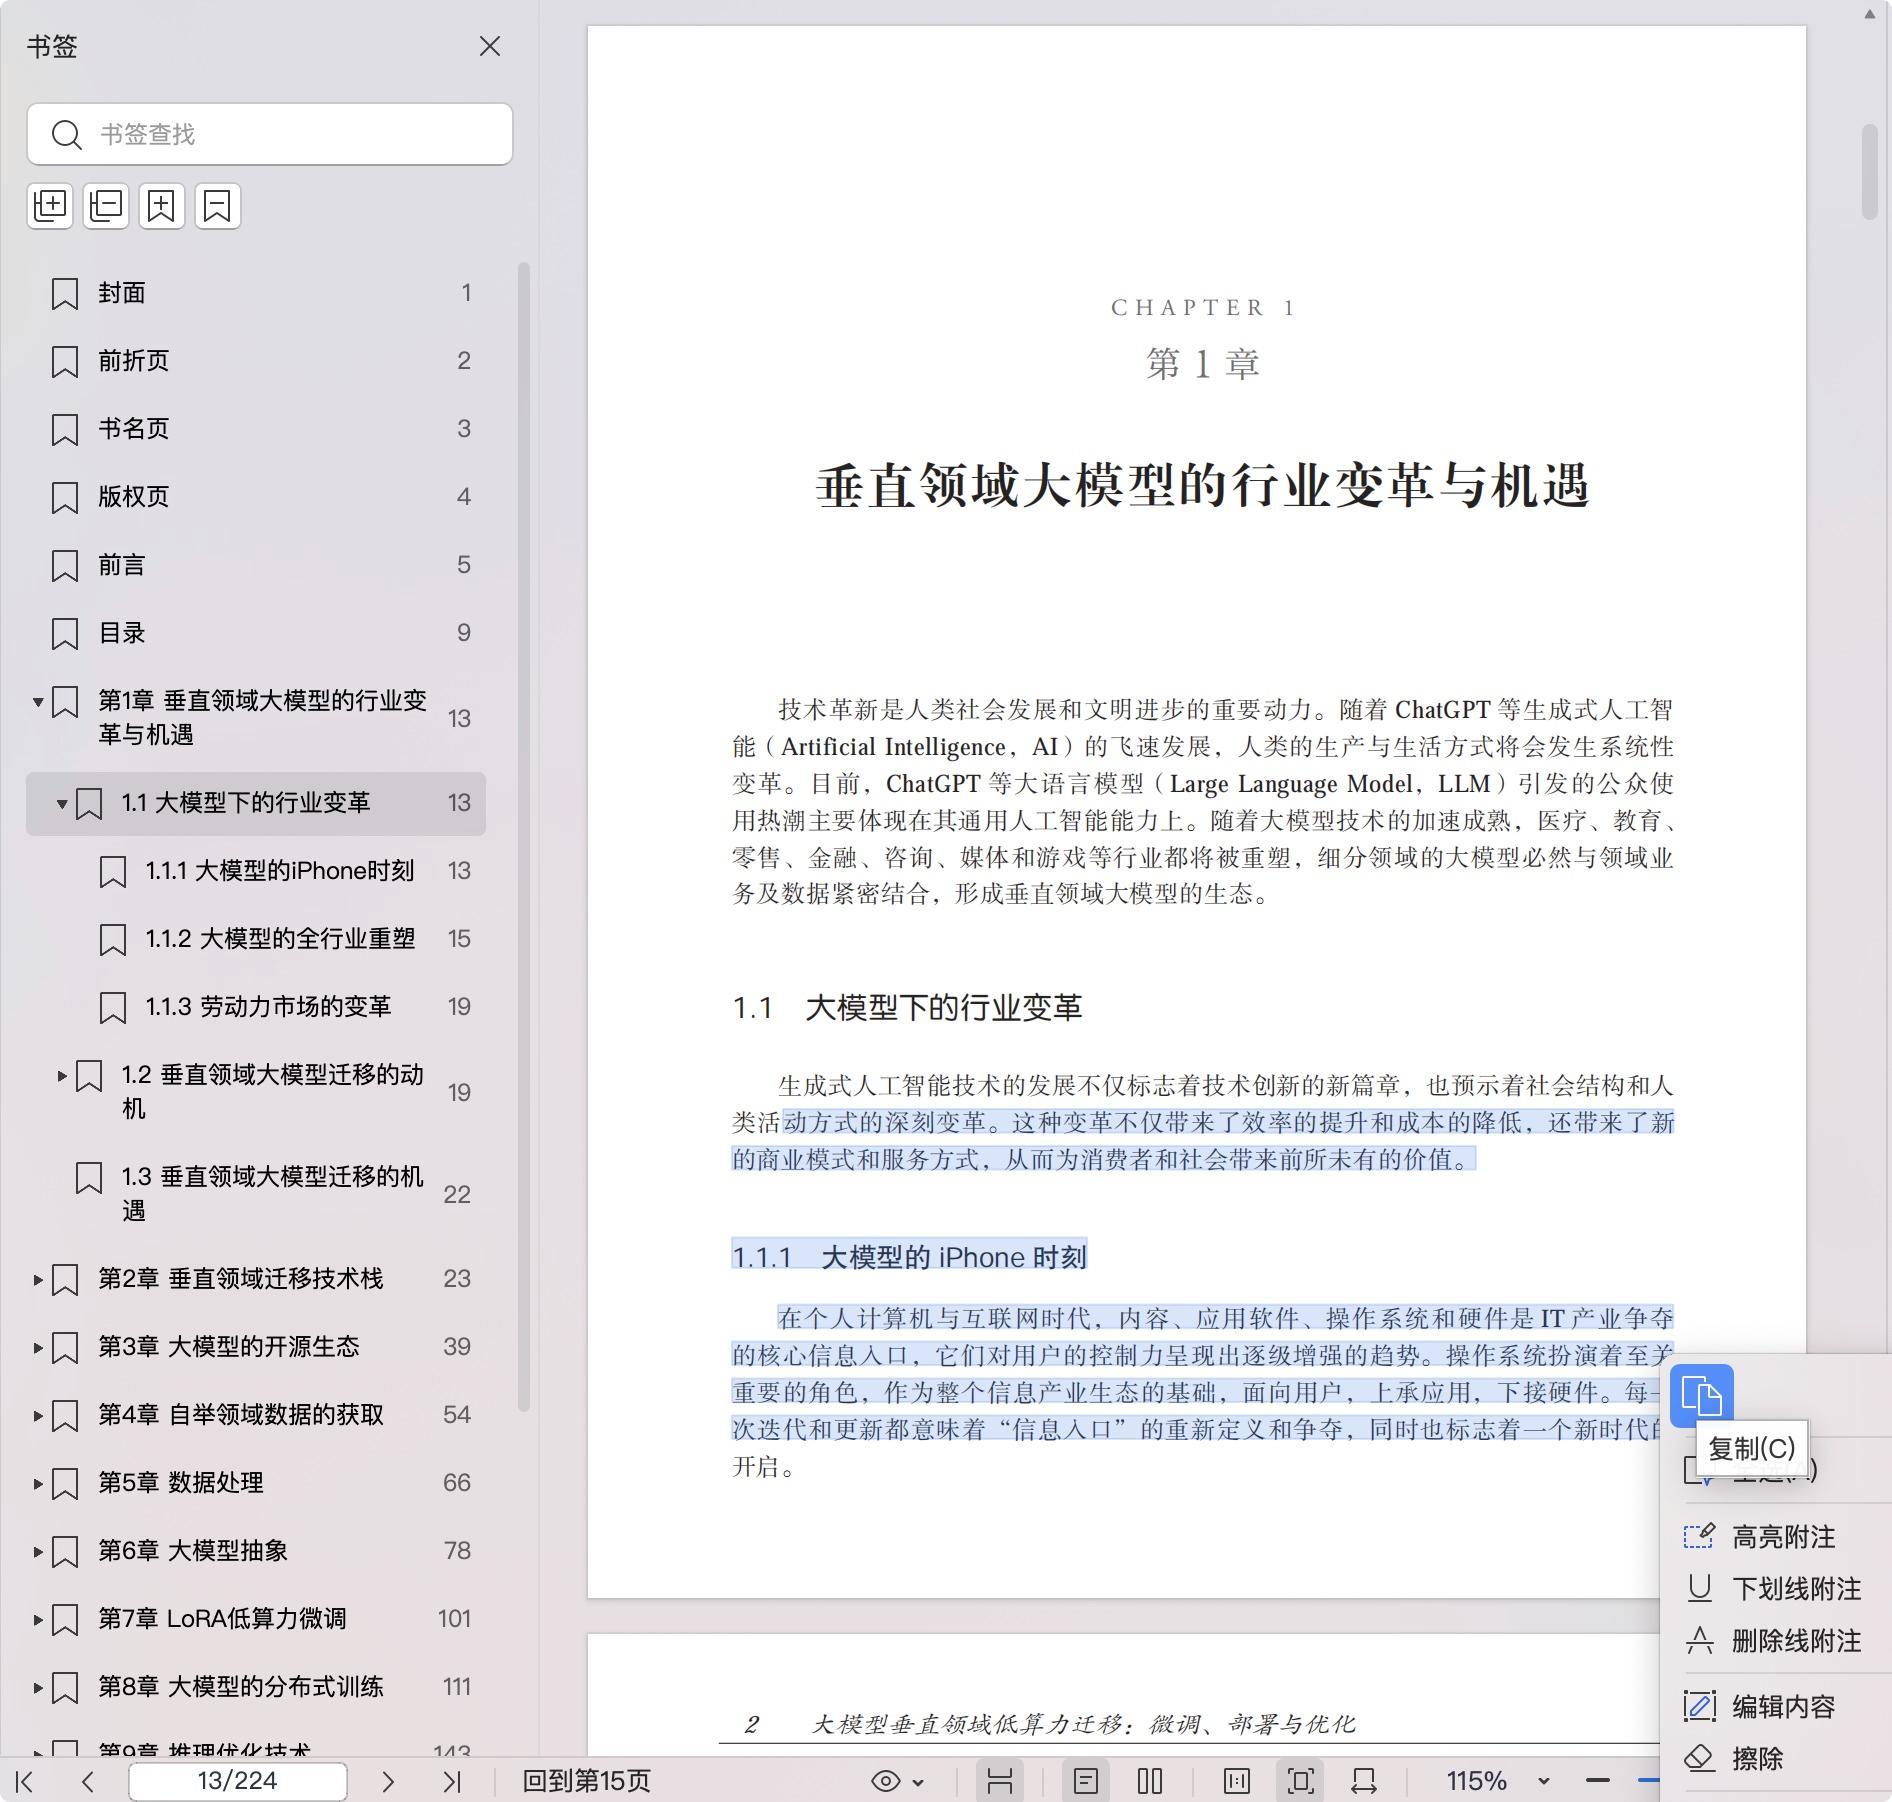The height and width of the screenshot is (1802, 1892).
Task: Click the add bookmark icon
Action: [162, 206]
